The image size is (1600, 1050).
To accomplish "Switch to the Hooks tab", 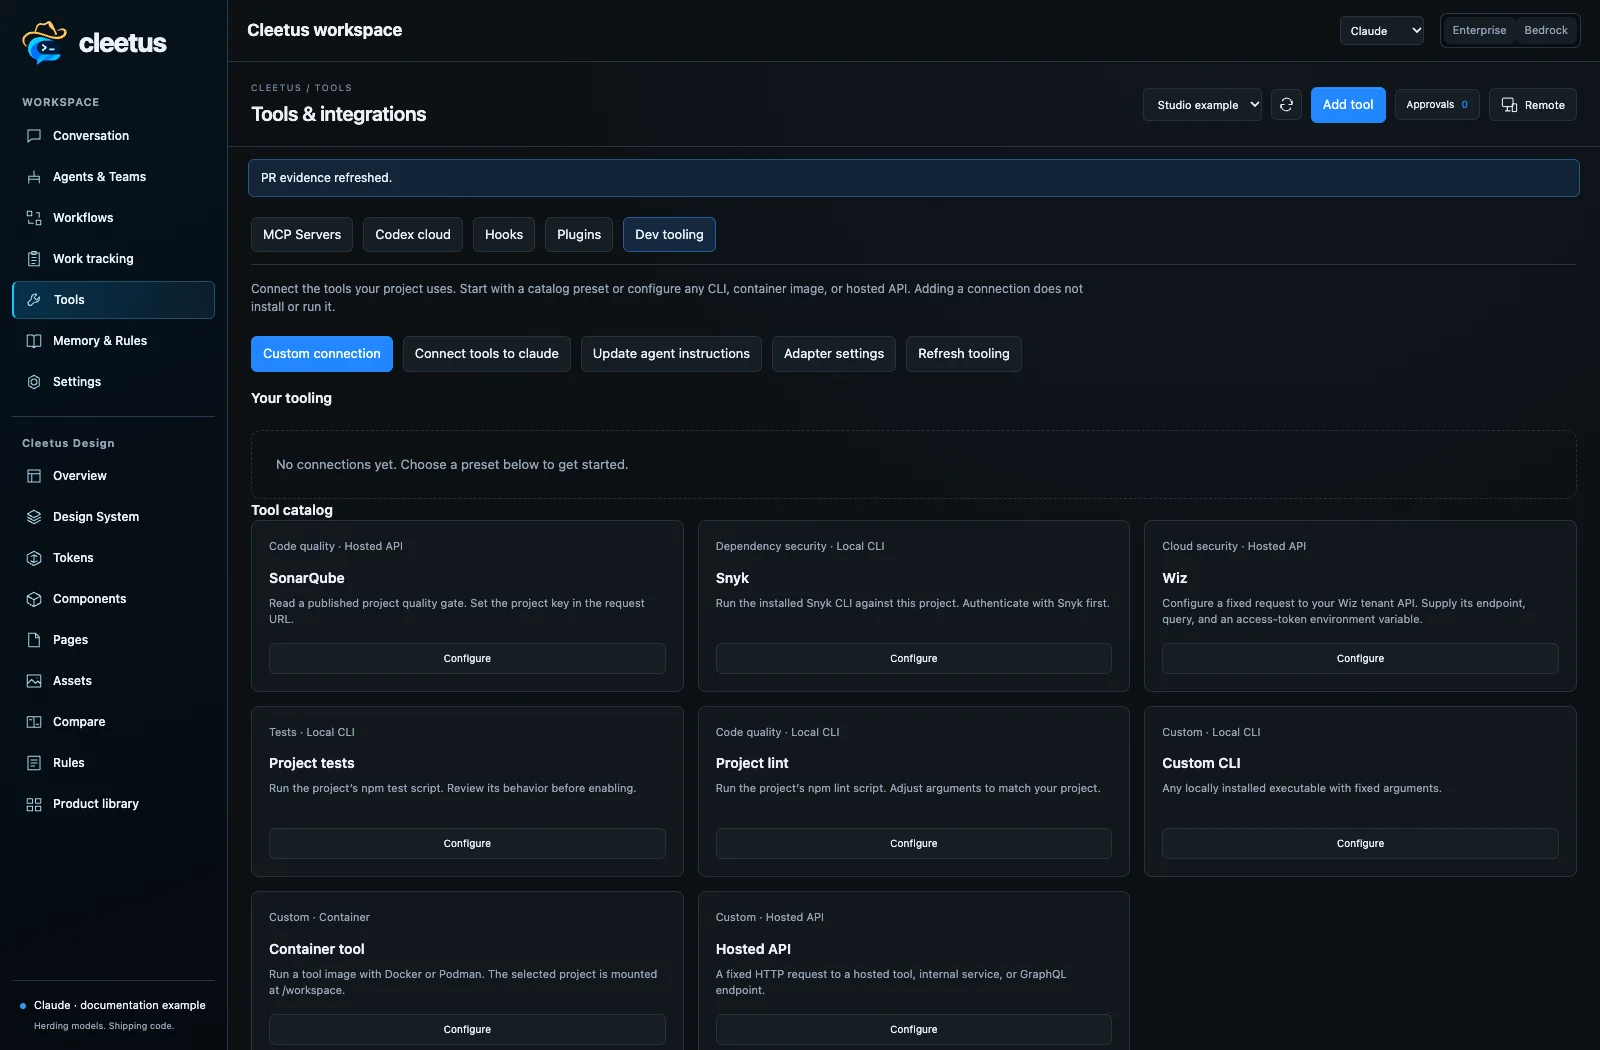I will click(504, 235).
